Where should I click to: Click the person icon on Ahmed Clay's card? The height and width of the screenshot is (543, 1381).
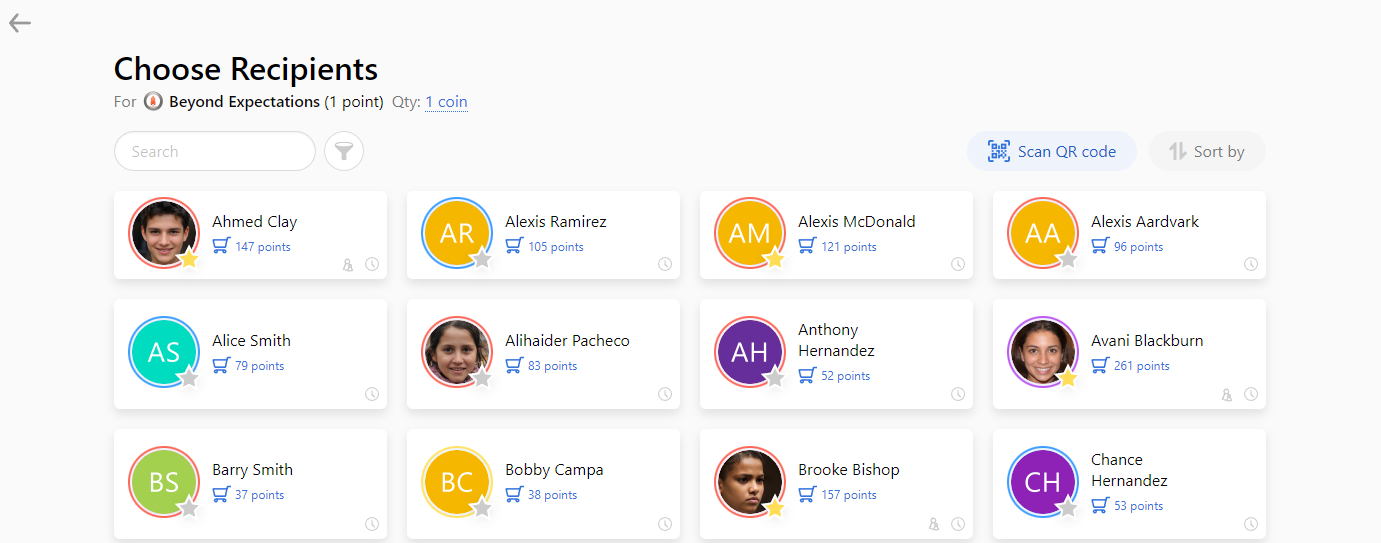coord(348,265)
